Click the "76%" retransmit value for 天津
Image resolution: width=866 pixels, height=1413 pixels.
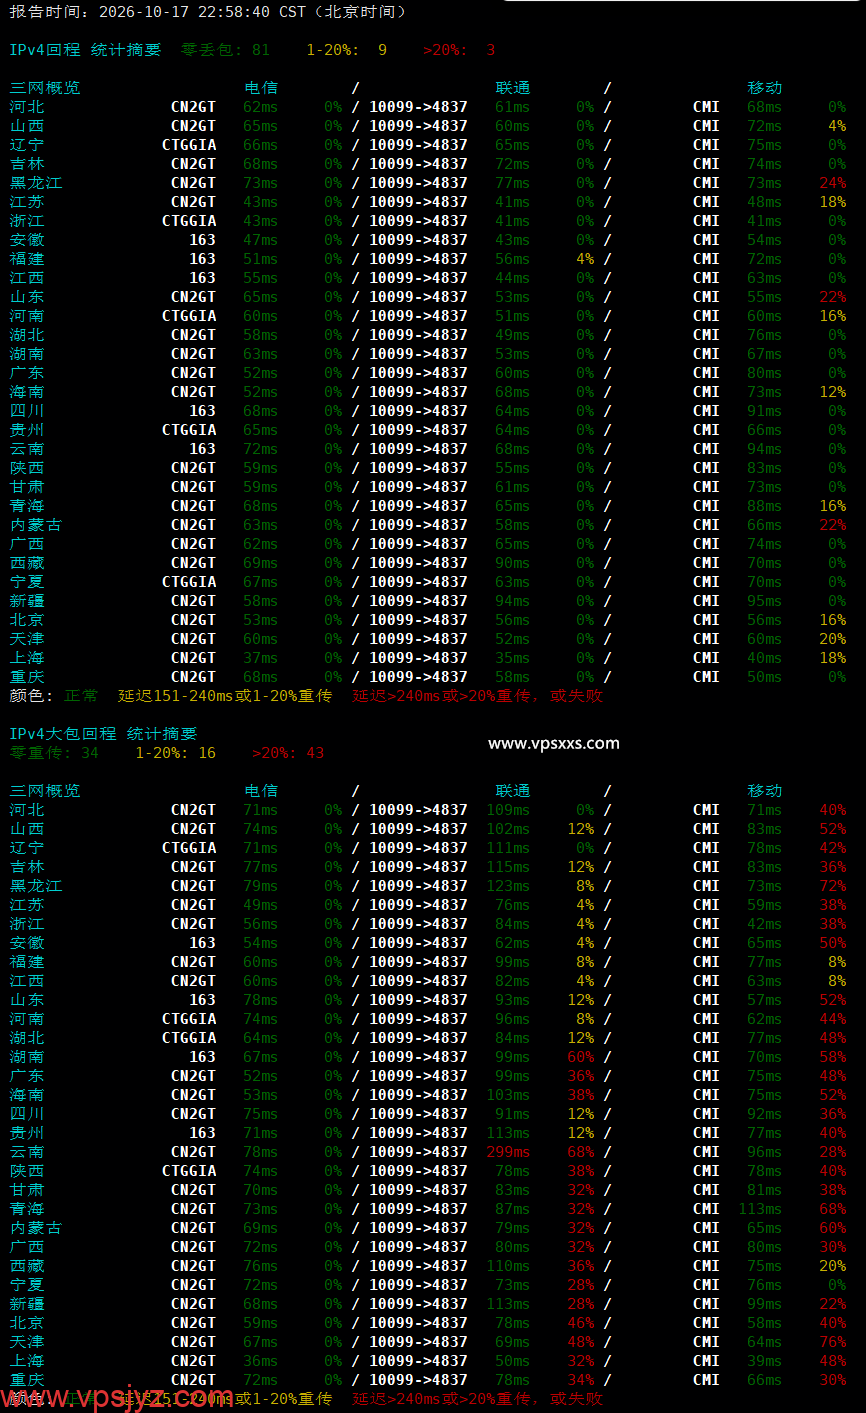click(832, 1342)
